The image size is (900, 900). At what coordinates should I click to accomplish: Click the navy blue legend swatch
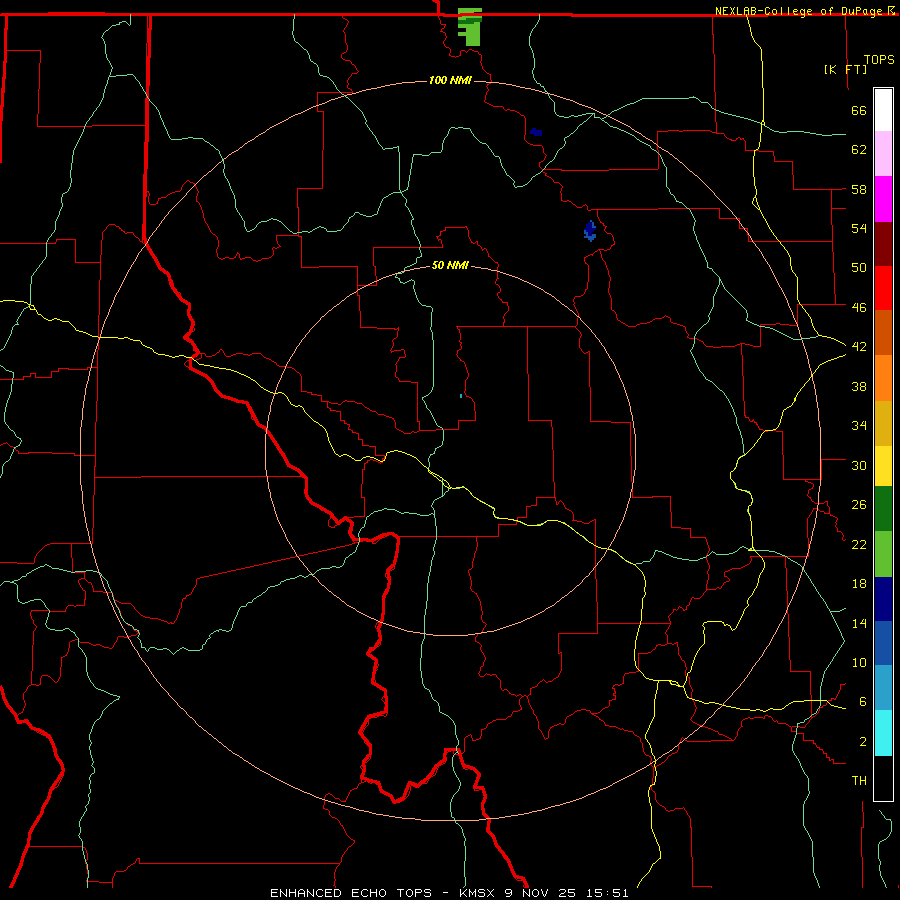pos(883,599)
